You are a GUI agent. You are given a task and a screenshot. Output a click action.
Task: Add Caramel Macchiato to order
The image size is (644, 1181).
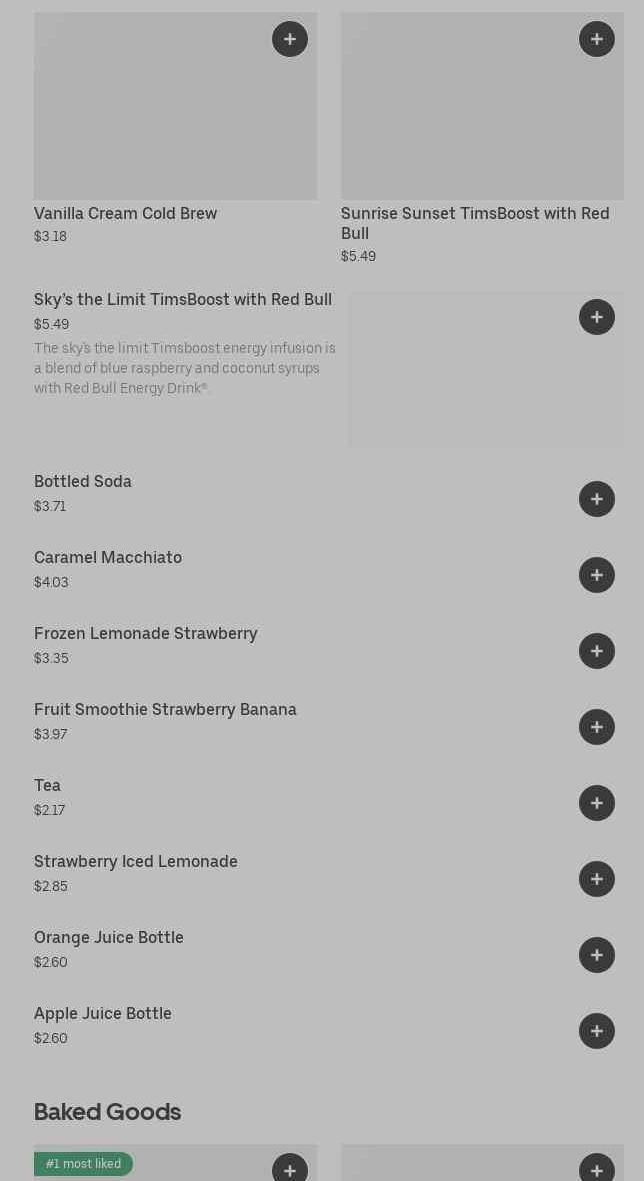(597, 575)
